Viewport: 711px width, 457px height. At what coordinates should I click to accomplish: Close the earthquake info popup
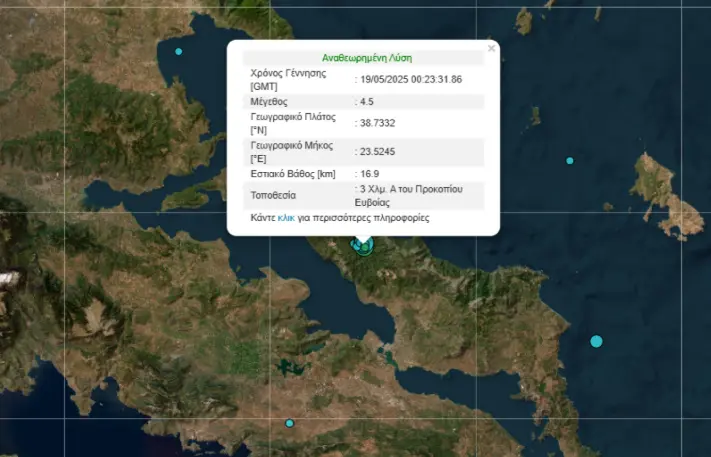tap(490, 48)
